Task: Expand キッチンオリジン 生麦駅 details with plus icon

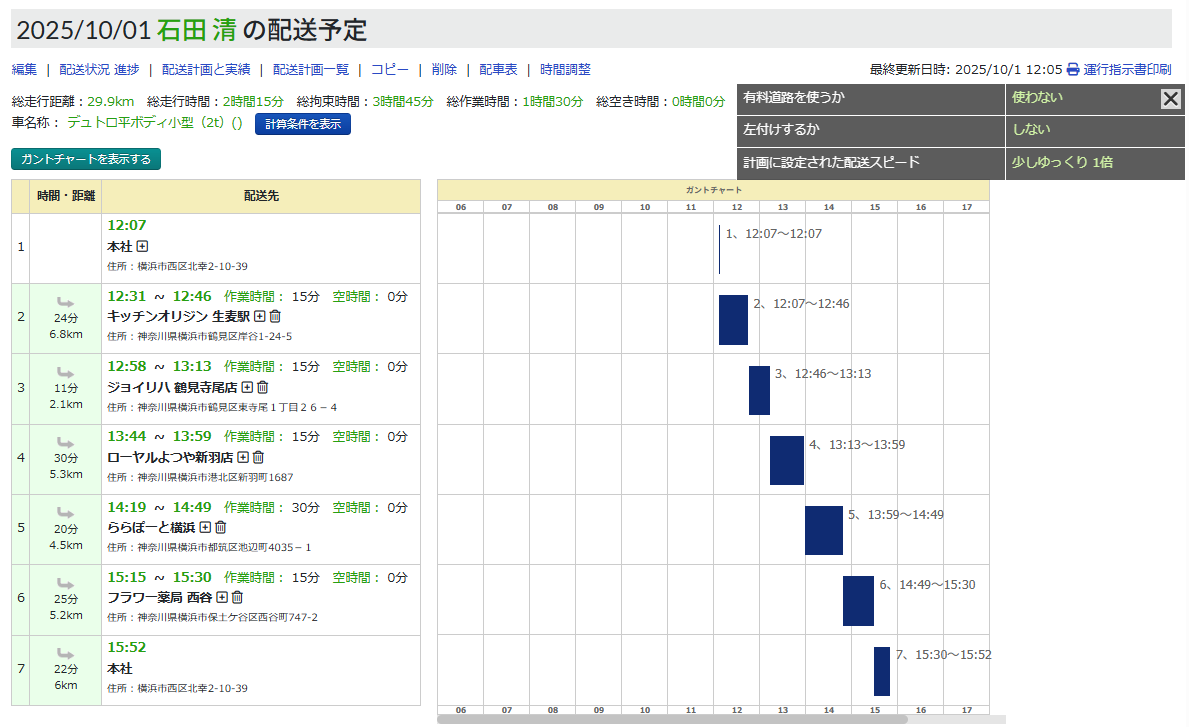Action: [x=259, y=316]
